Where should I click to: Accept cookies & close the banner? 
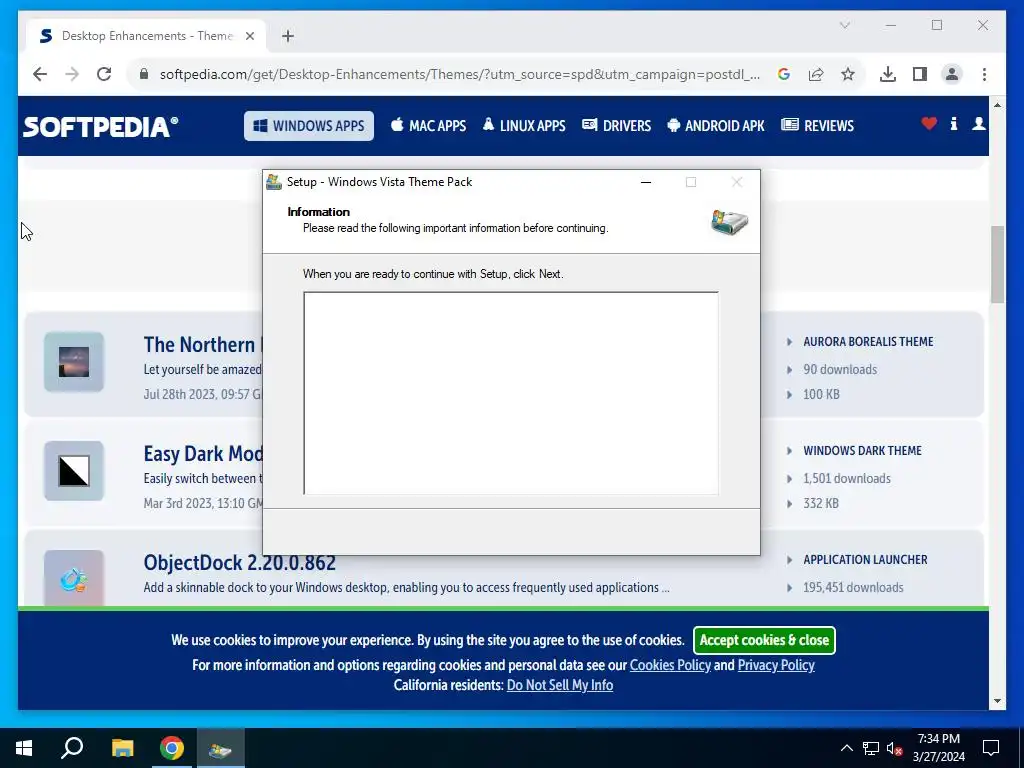[764, 640]
